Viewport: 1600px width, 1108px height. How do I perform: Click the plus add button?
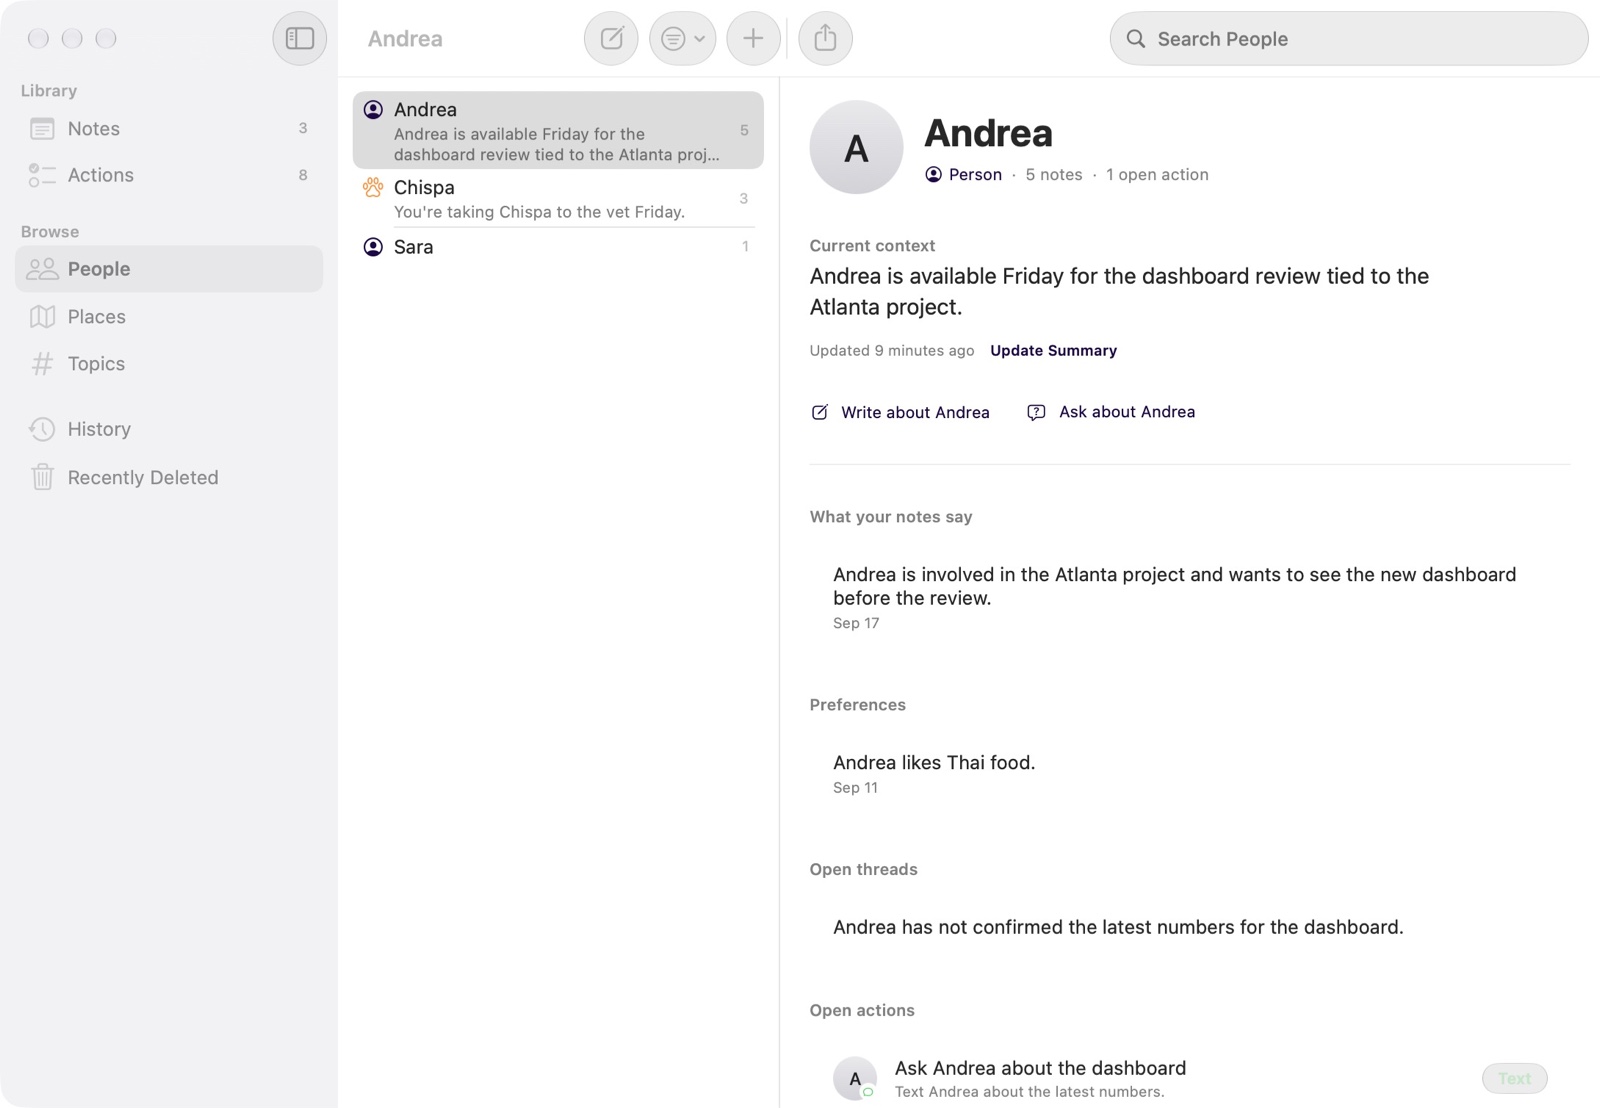(x=753, y=38)
